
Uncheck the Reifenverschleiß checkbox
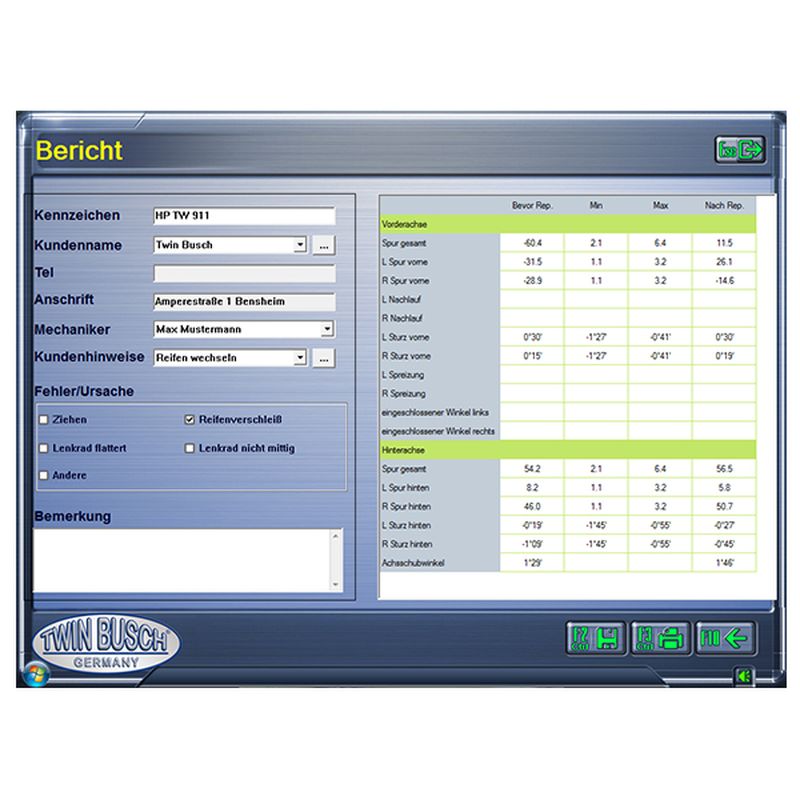click(x=190, y=421)
